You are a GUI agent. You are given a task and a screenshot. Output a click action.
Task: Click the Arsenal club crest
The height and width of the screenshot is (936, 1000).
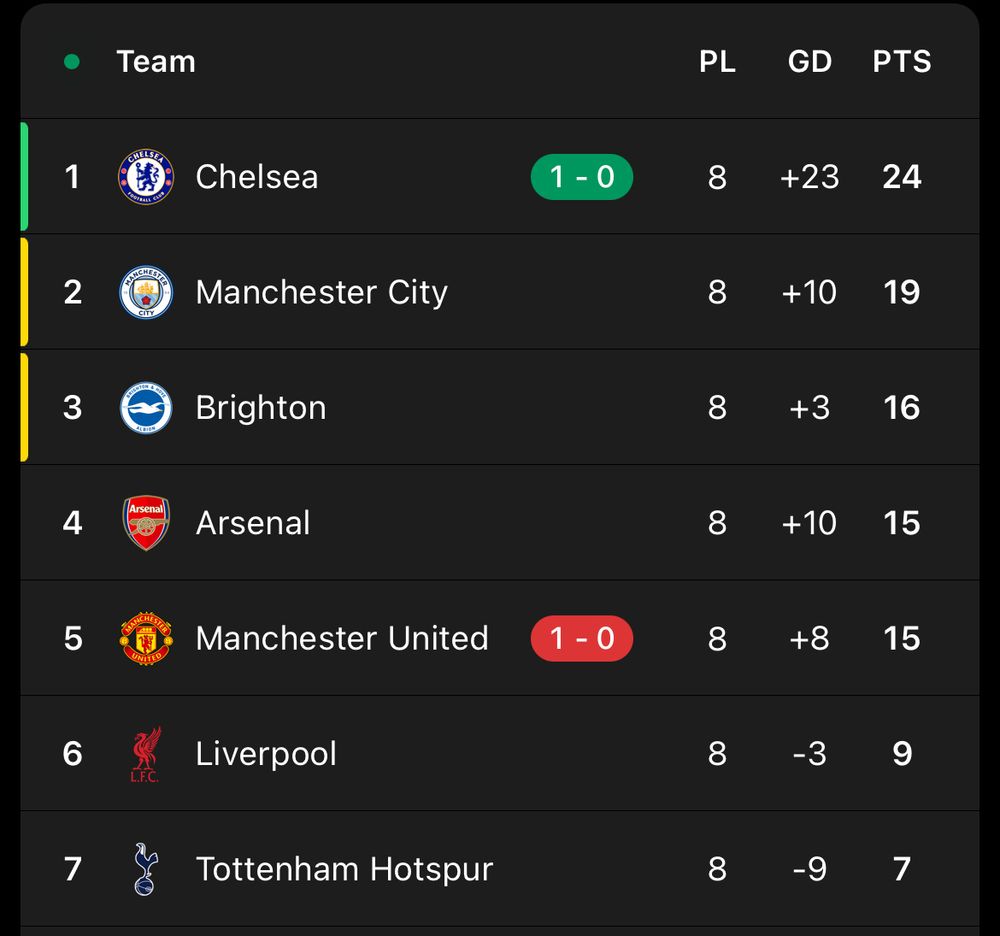click(146, 523)
